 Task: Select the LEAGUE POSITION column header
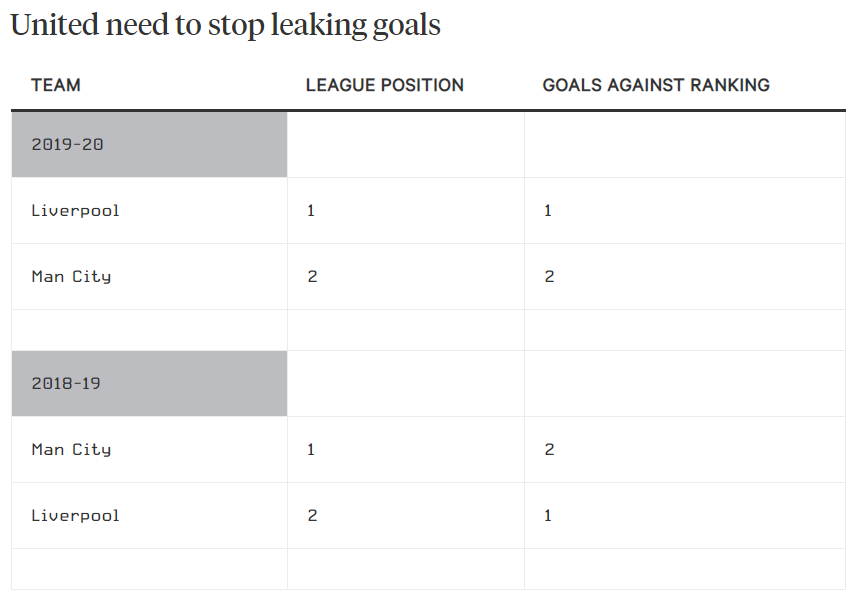[x=385, y=85]
